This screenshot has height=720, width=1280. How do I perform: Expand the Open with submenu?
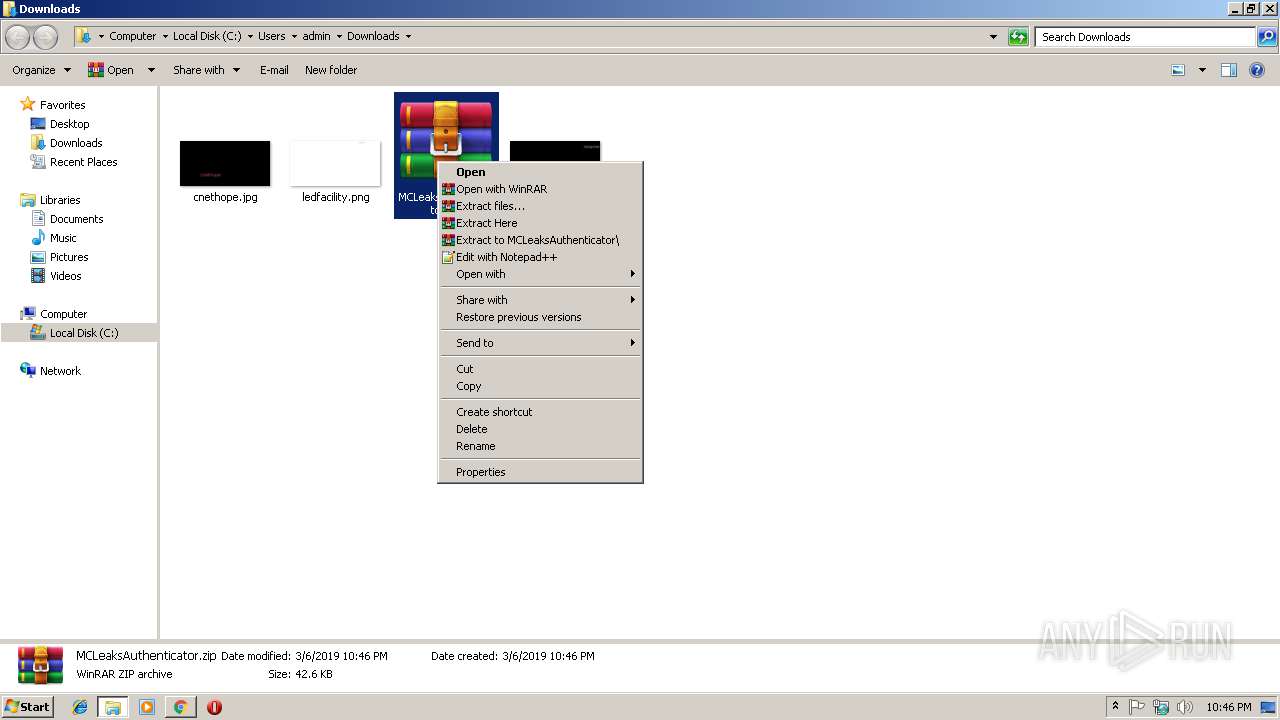[x=540, y=274]
